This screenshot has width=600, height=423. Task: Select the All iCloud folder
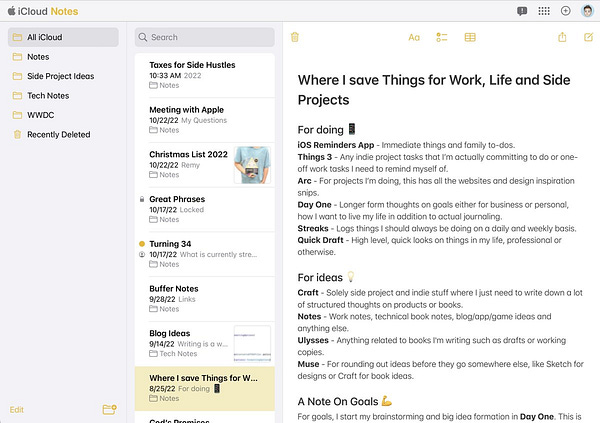point(63,37)
